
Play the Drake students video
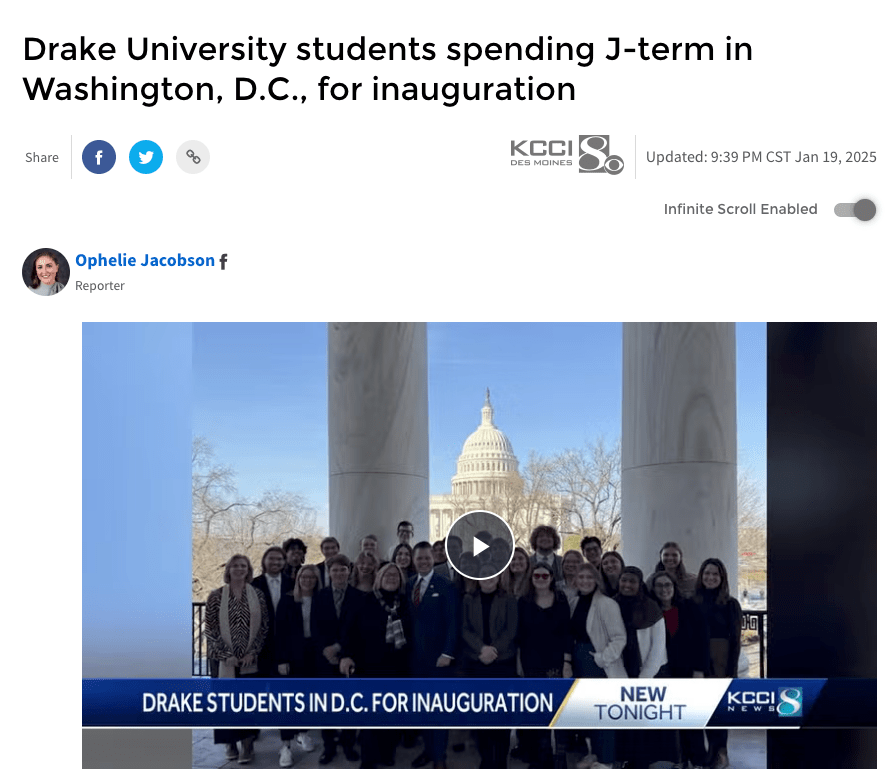pyautogui.click(x=480, y=545)
